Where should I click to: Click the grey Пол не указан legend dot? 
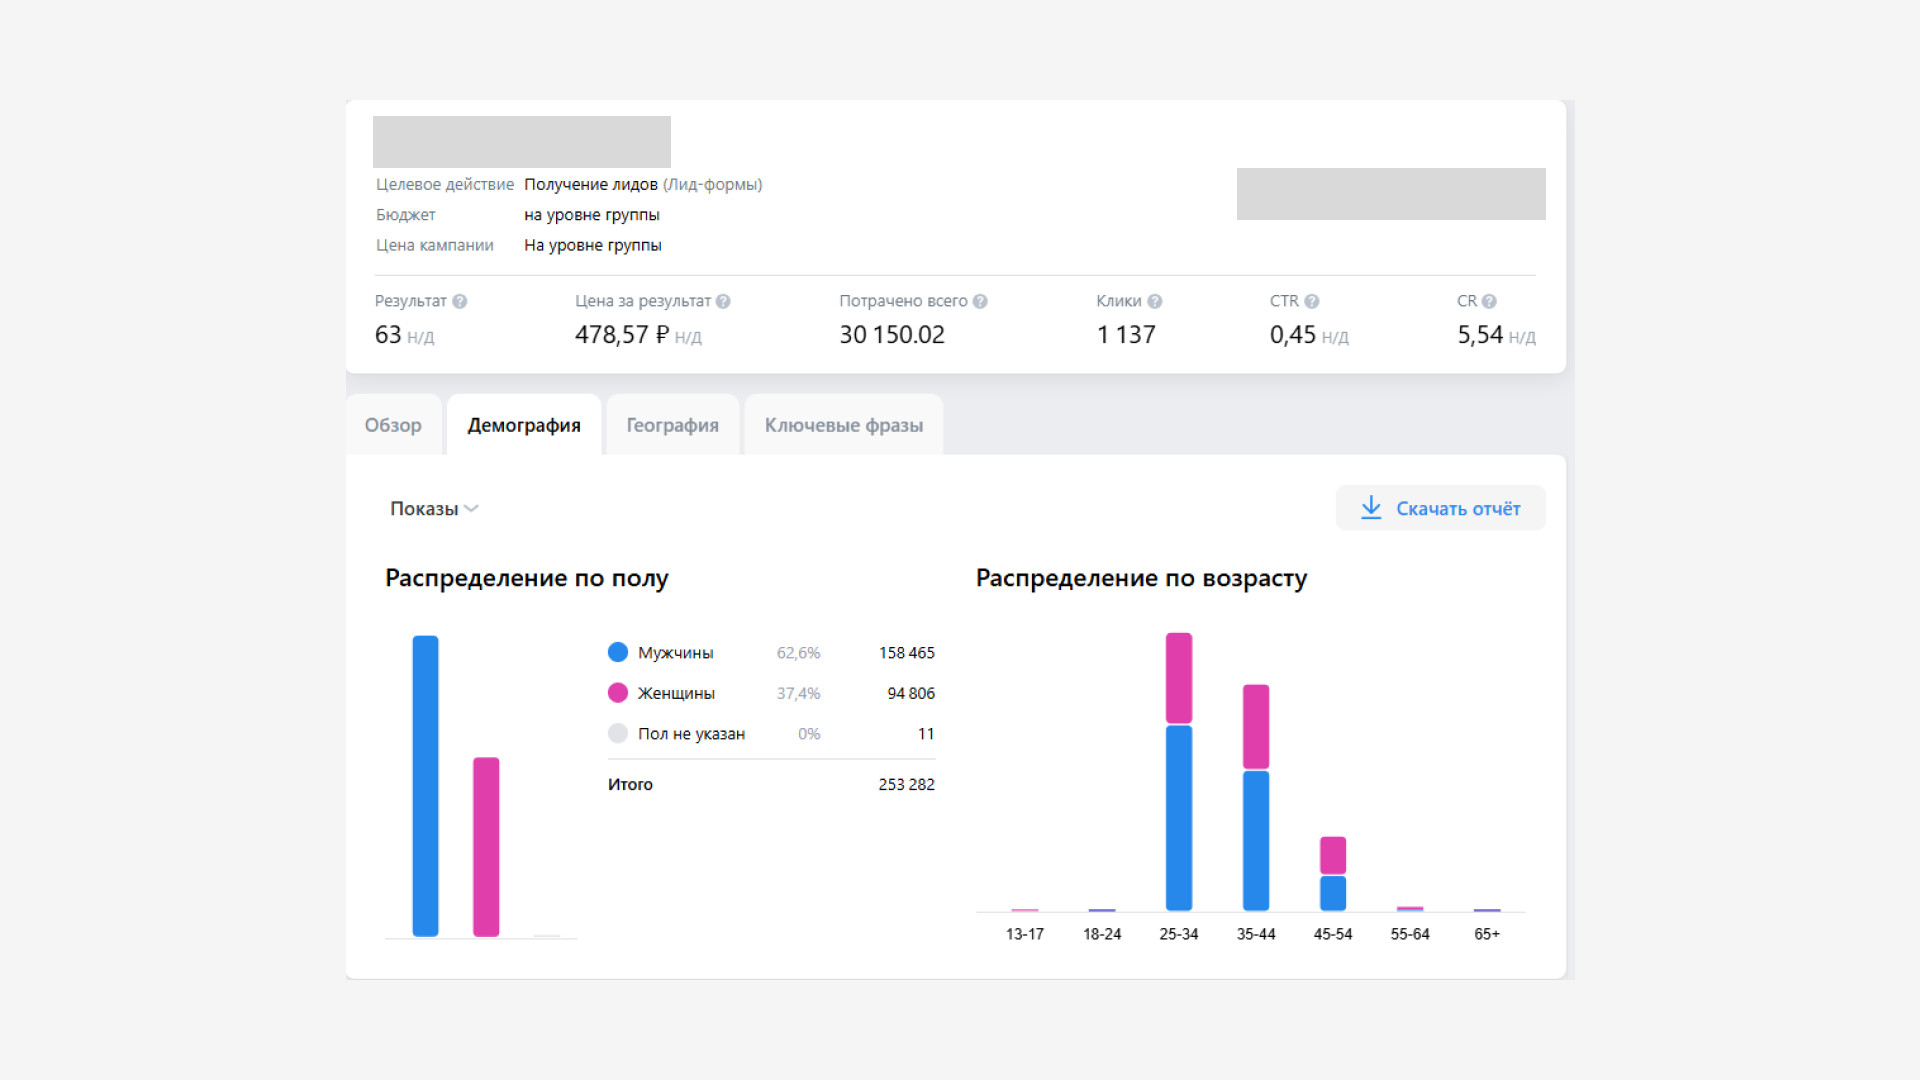pyautogui.click(x=618, y=733)
